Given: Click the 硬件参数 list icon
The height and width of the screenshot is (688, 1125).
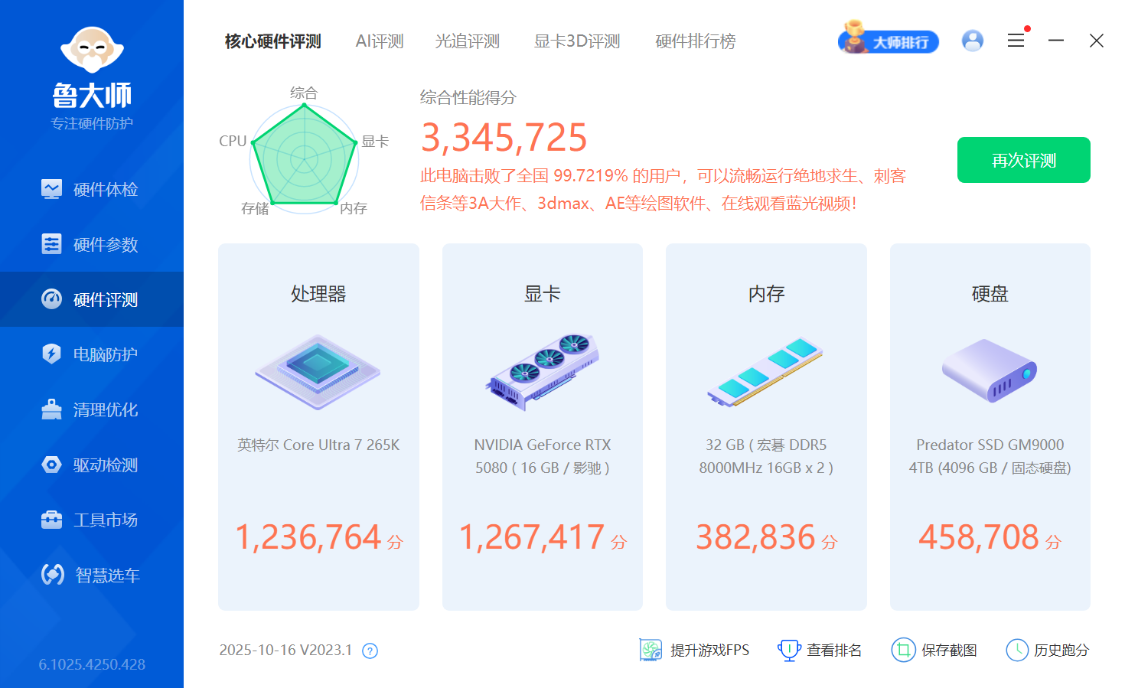Looking at the screenshot, I should click(52, 244).
